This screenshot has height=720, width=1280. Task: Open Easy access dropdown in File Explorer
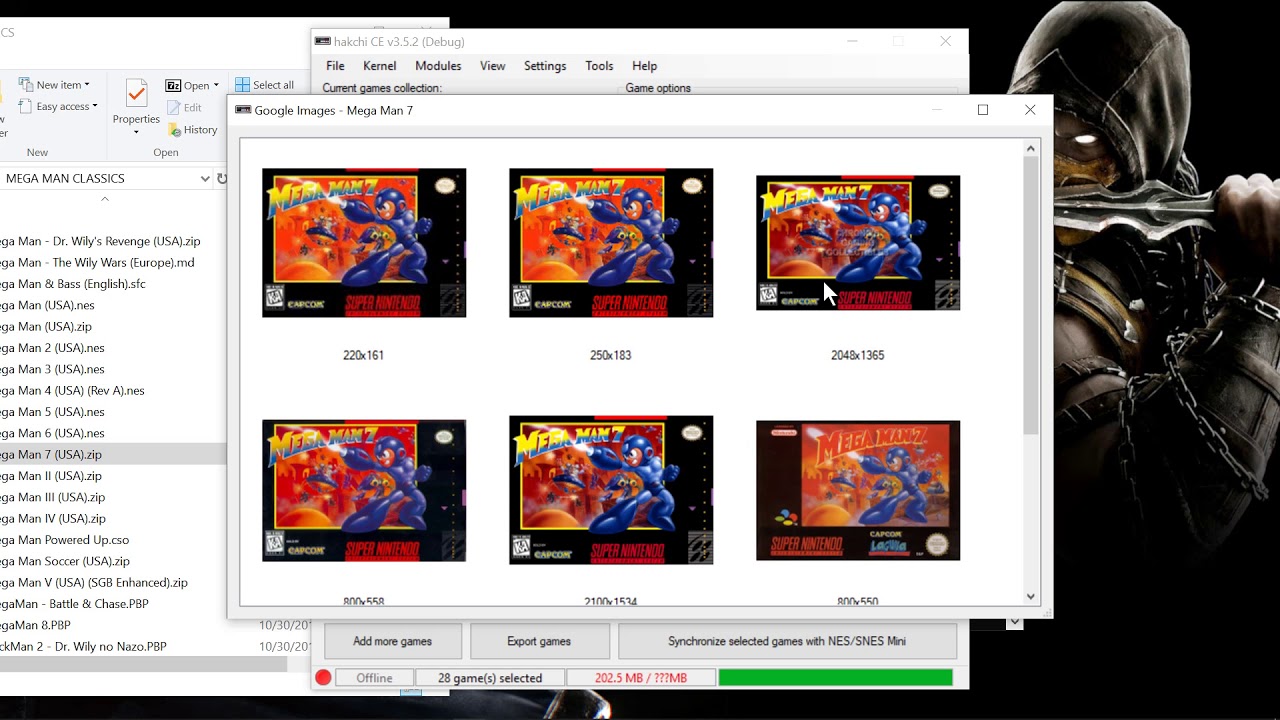(x=58, y=107)
